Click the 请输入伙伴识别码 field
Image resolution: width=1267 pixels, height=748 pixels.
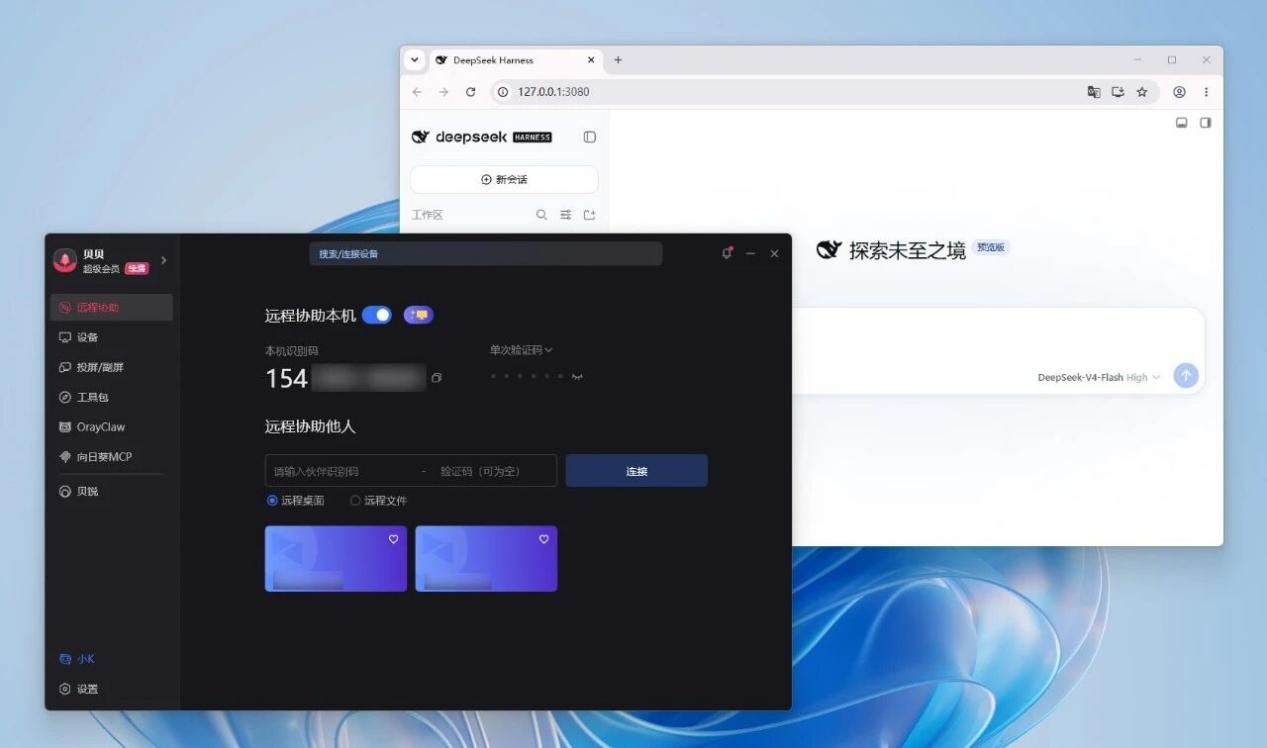340,471
